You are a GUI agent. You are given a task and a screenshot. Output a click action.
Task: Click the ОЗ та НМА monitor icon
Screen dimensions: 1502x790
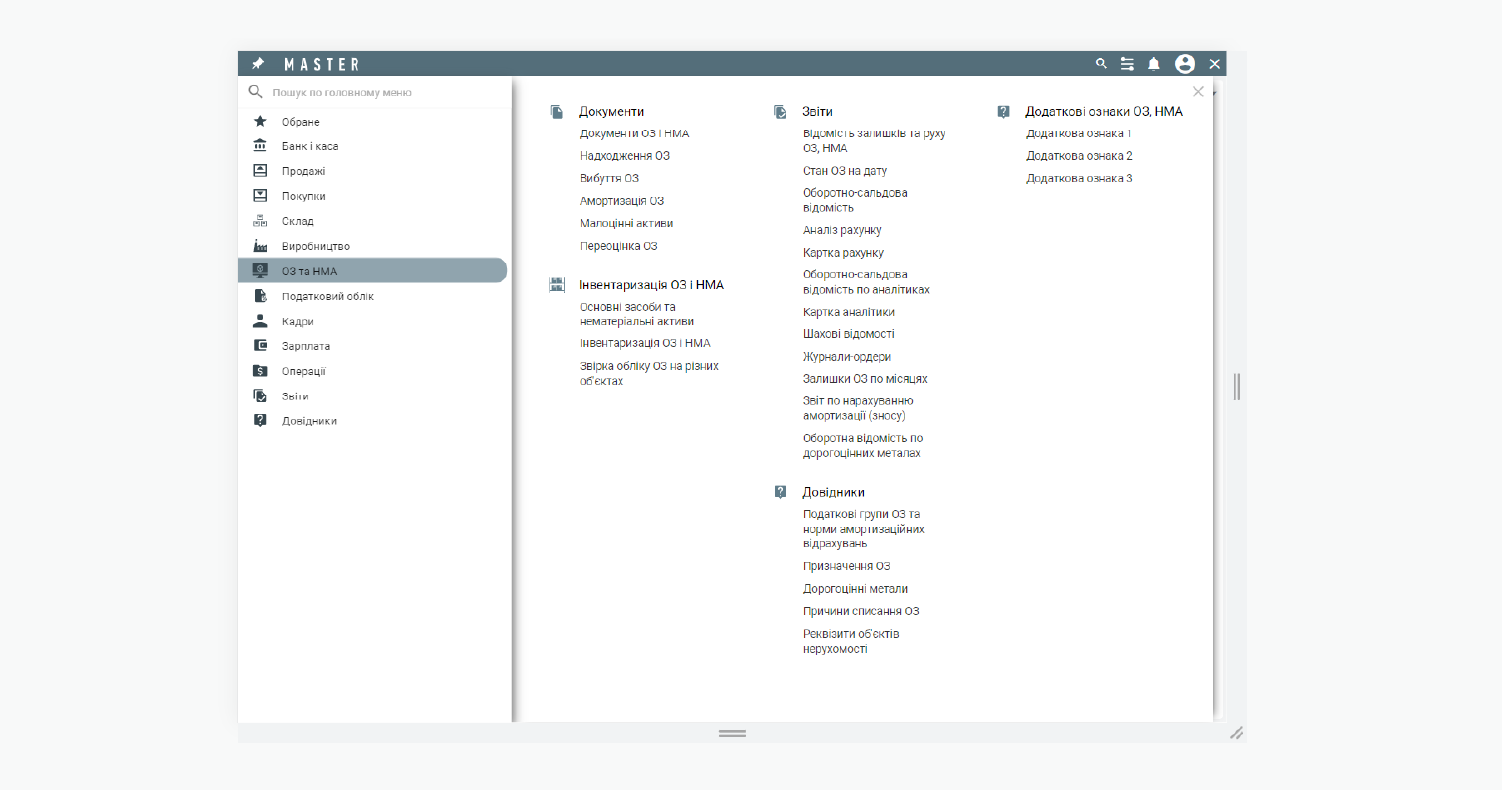[x=260, y=270]
